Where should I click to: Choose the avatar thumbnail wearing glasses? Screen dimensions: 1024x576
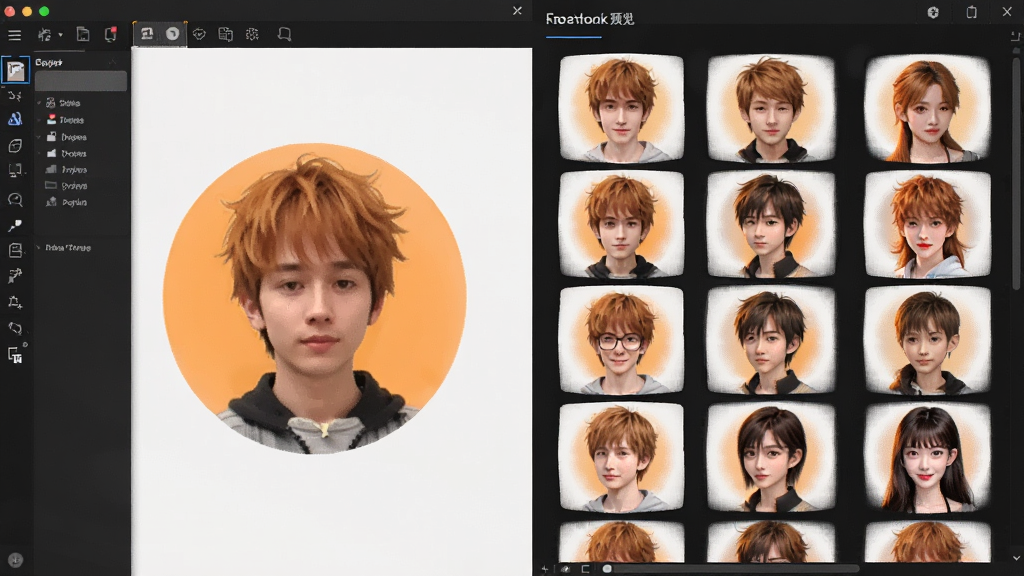(x=622, y=340)
